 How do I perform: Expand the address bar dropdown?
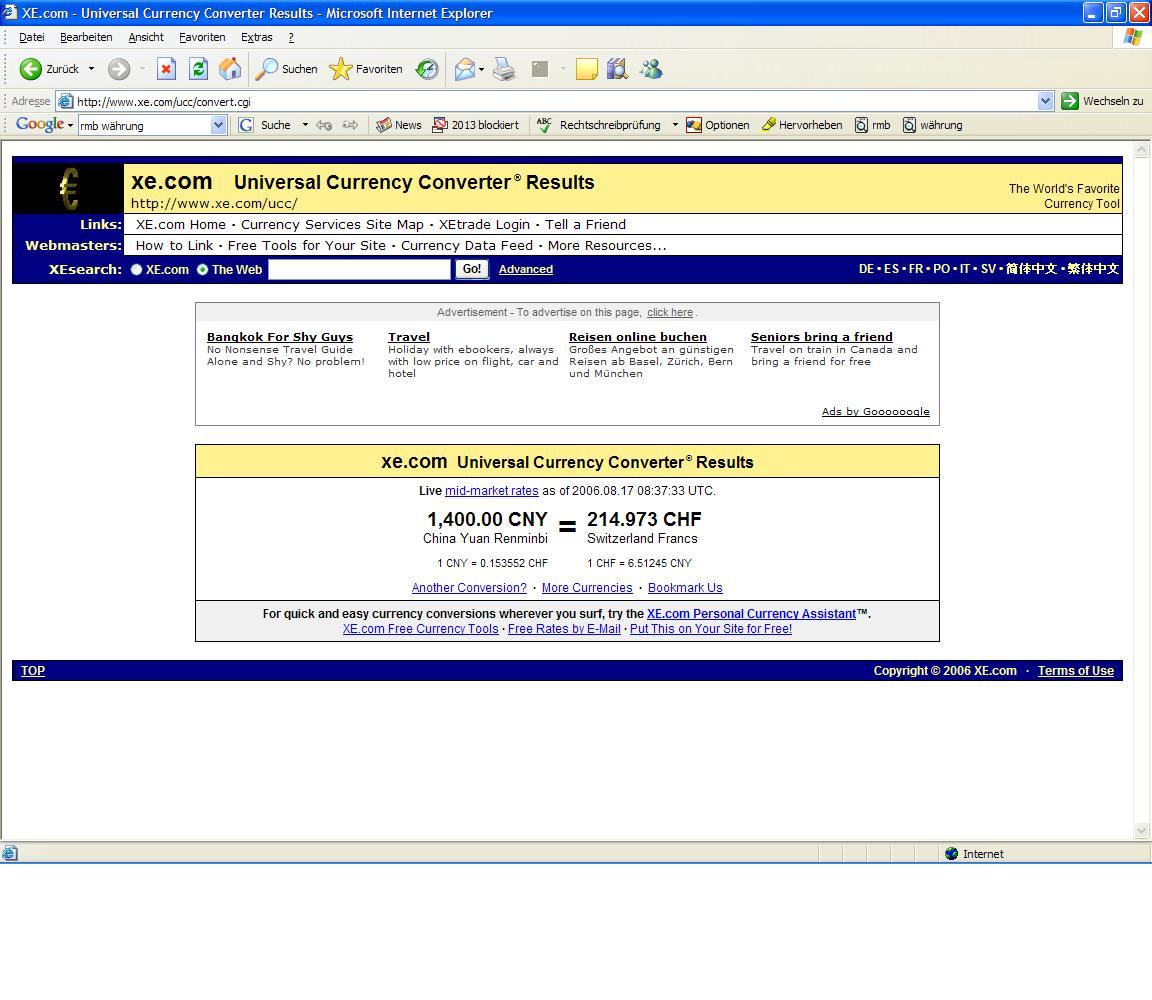pos(1045,101)
